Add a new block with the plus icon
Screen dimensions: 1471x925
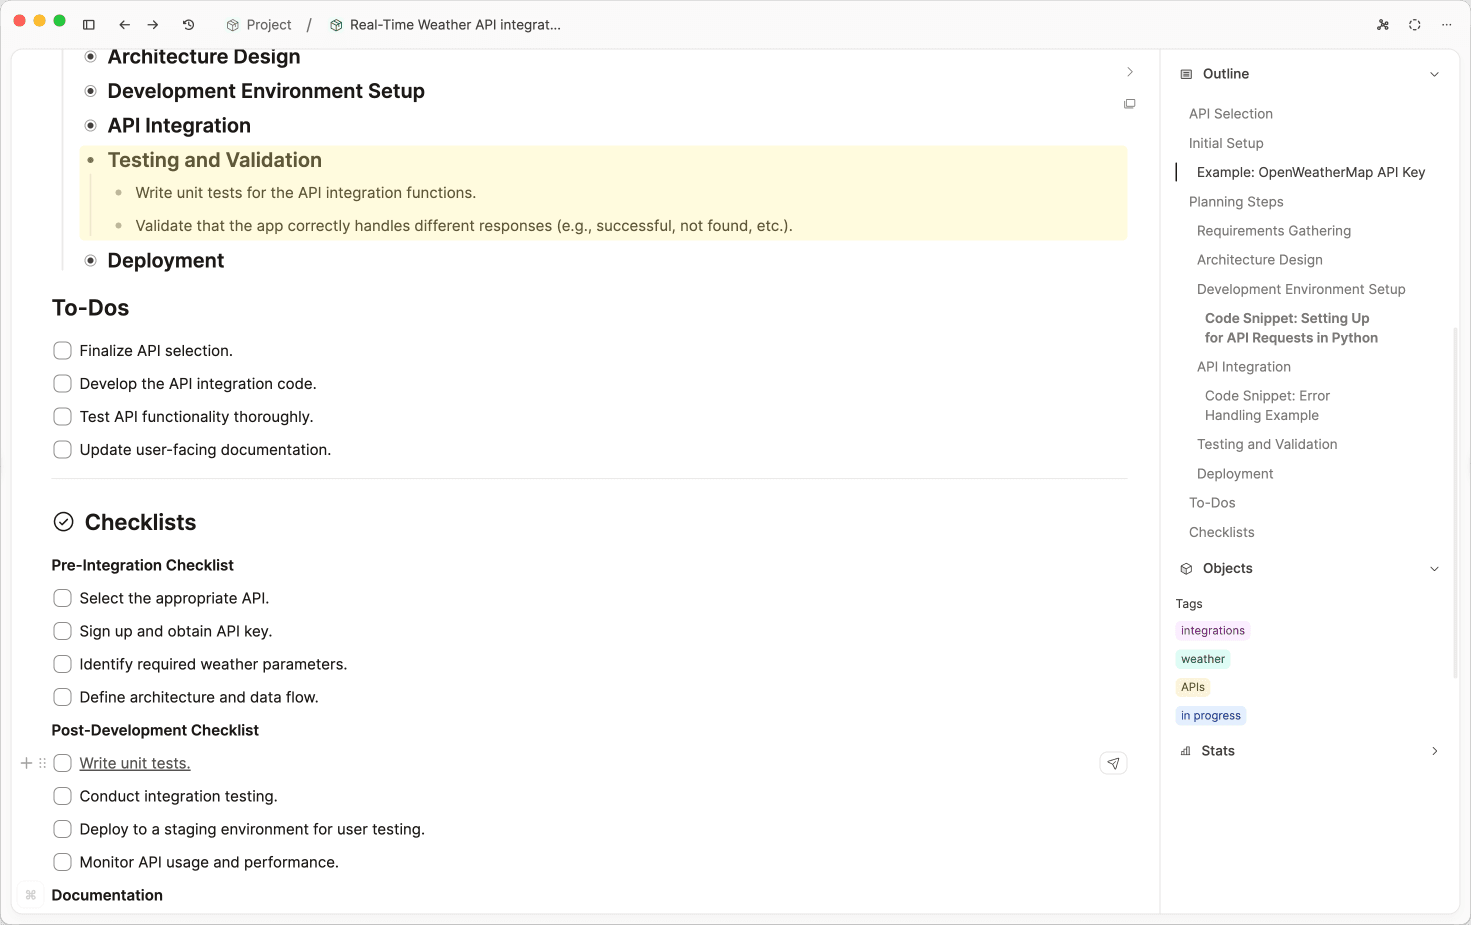tap(26, 762)
